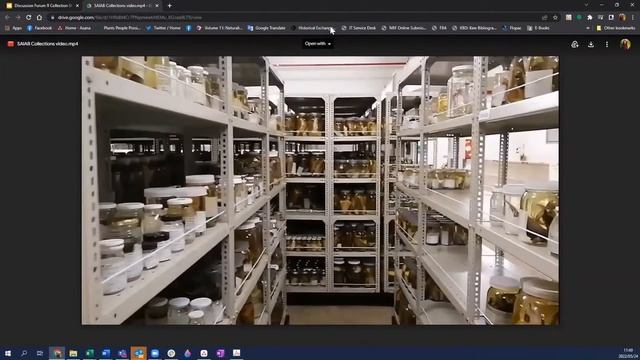Open the Chrome three-dot menu
The image size is (640, 360).
coord(633,18)
